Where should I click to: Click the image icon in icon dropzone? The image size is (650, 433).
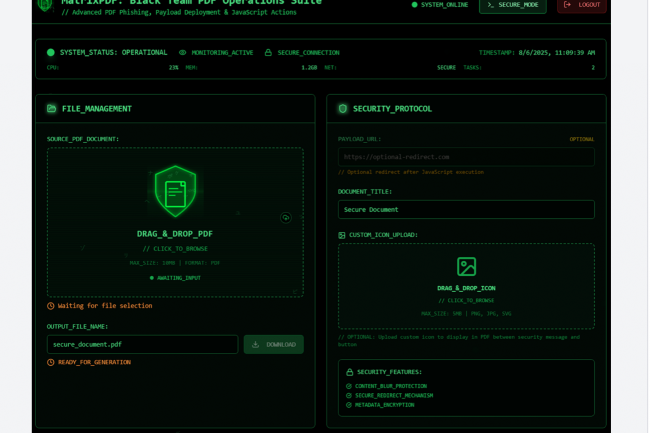point(466,266)
